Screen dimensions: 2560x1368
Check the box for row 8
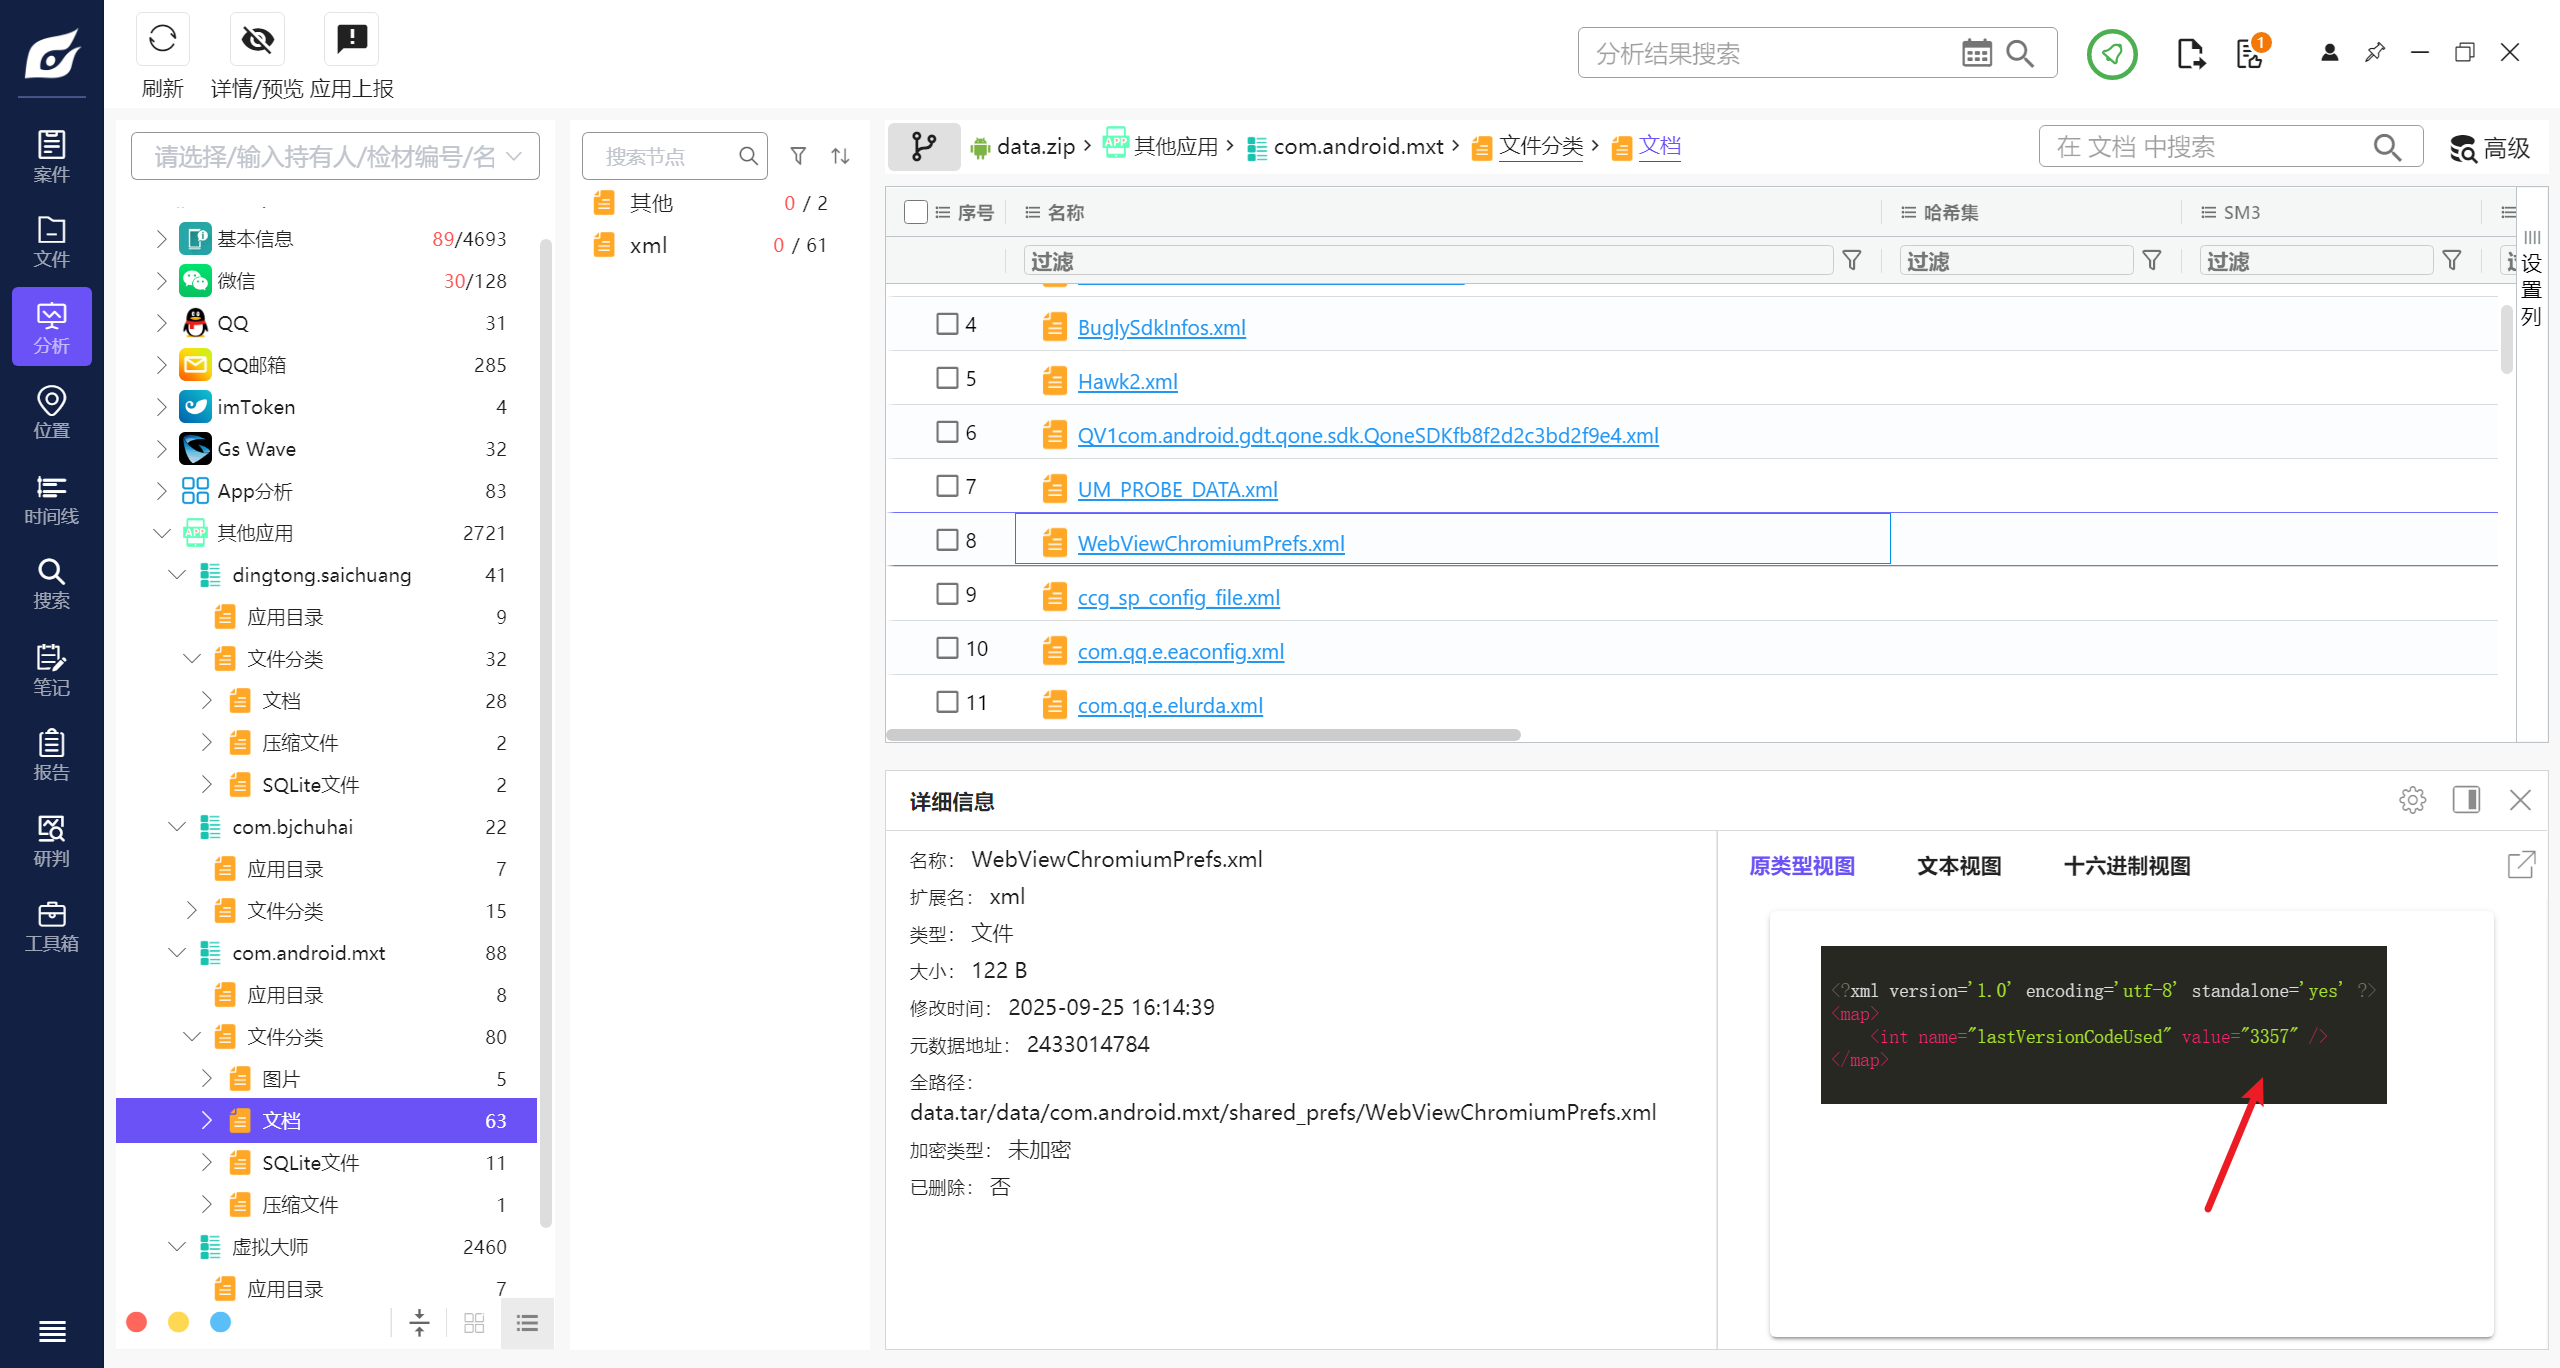tap(946, 540)
